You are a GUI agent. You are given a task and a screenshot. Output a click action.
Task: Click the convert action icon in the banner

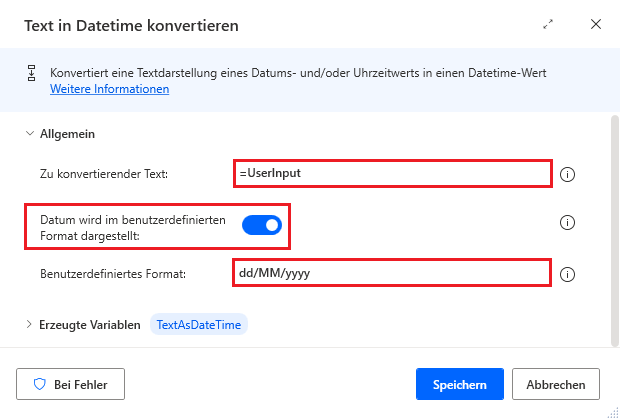[32, 73]
